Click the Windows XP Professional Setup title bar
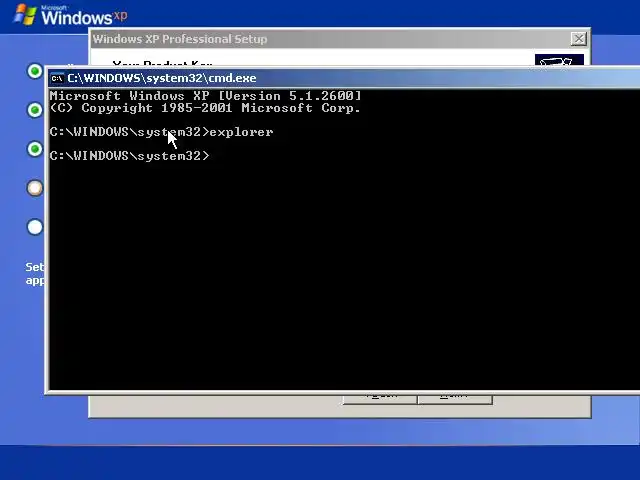 tap(340, 39)
